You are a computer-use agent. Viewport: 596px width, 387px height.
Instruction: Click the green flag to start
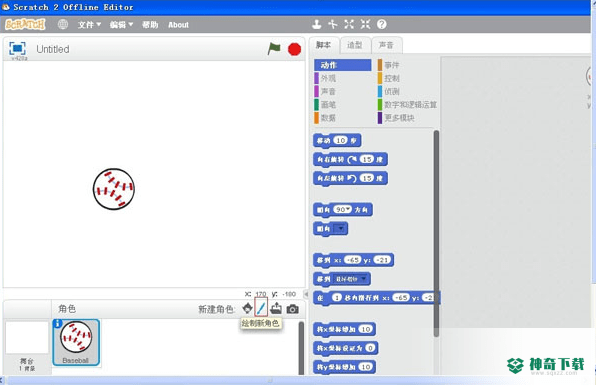(x=274, y=49)
